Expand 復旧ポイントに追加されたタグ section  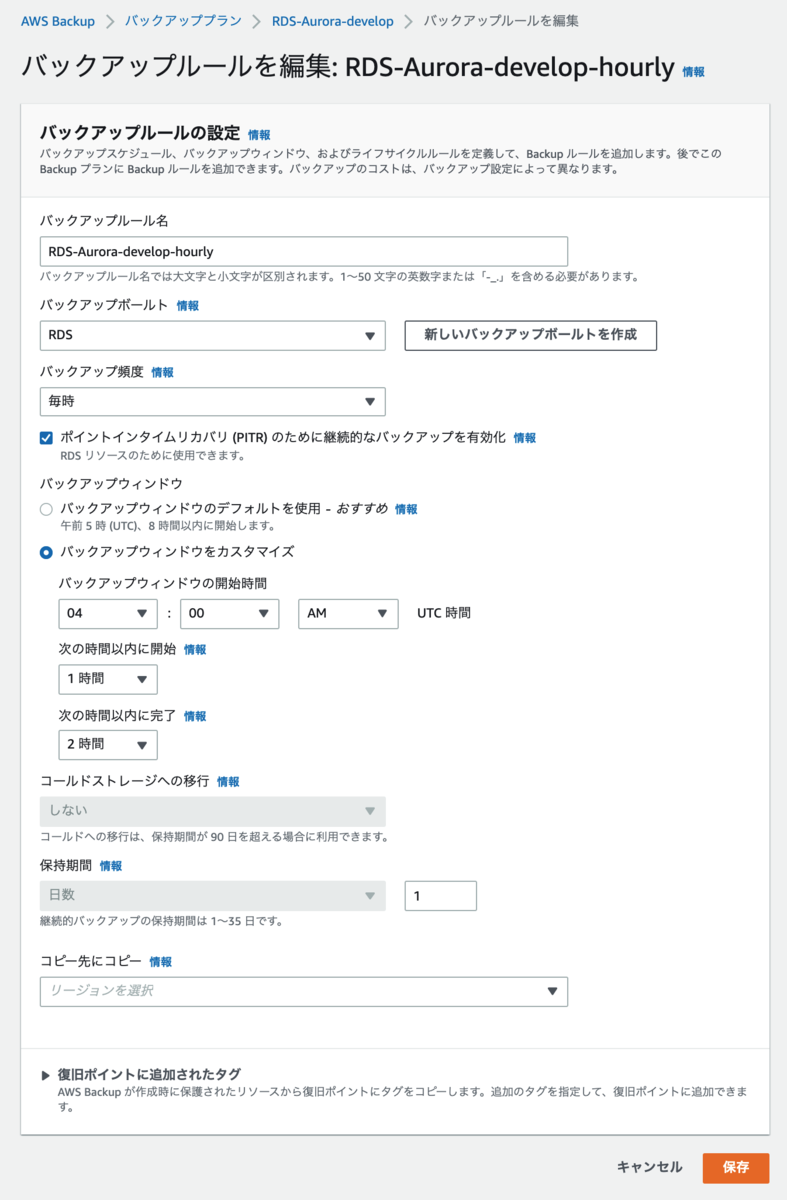(45, 1075)
